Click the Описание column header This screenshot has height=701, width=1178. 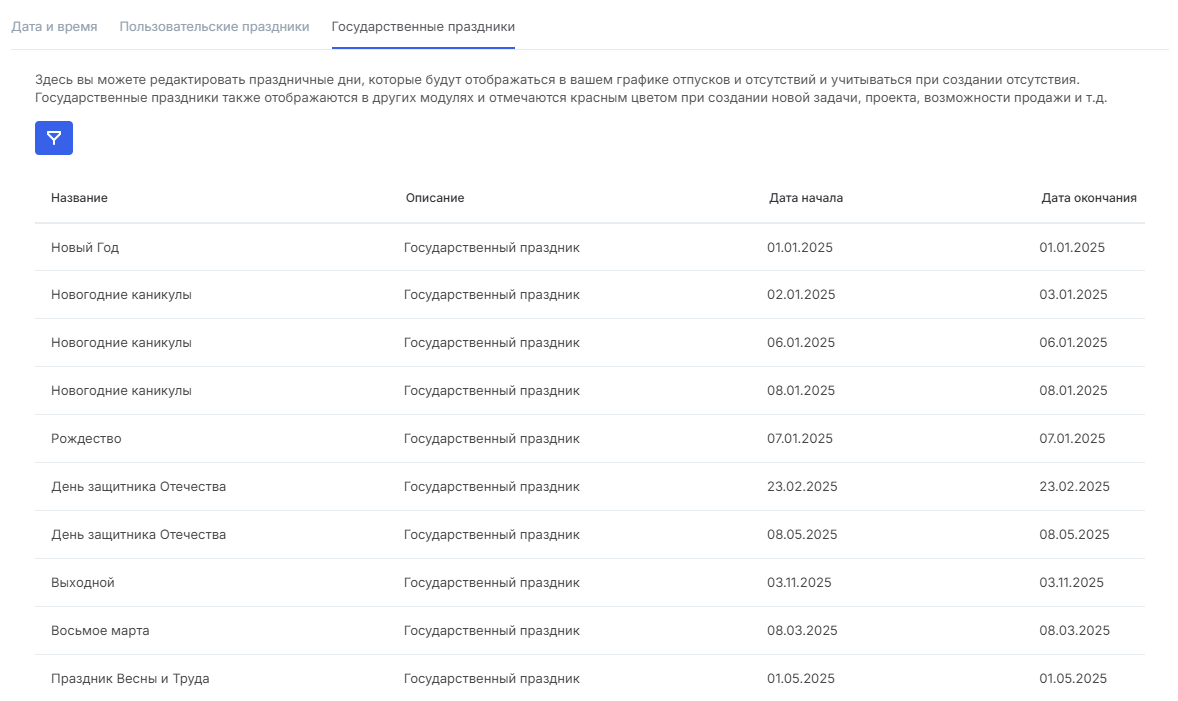[435, 198]
